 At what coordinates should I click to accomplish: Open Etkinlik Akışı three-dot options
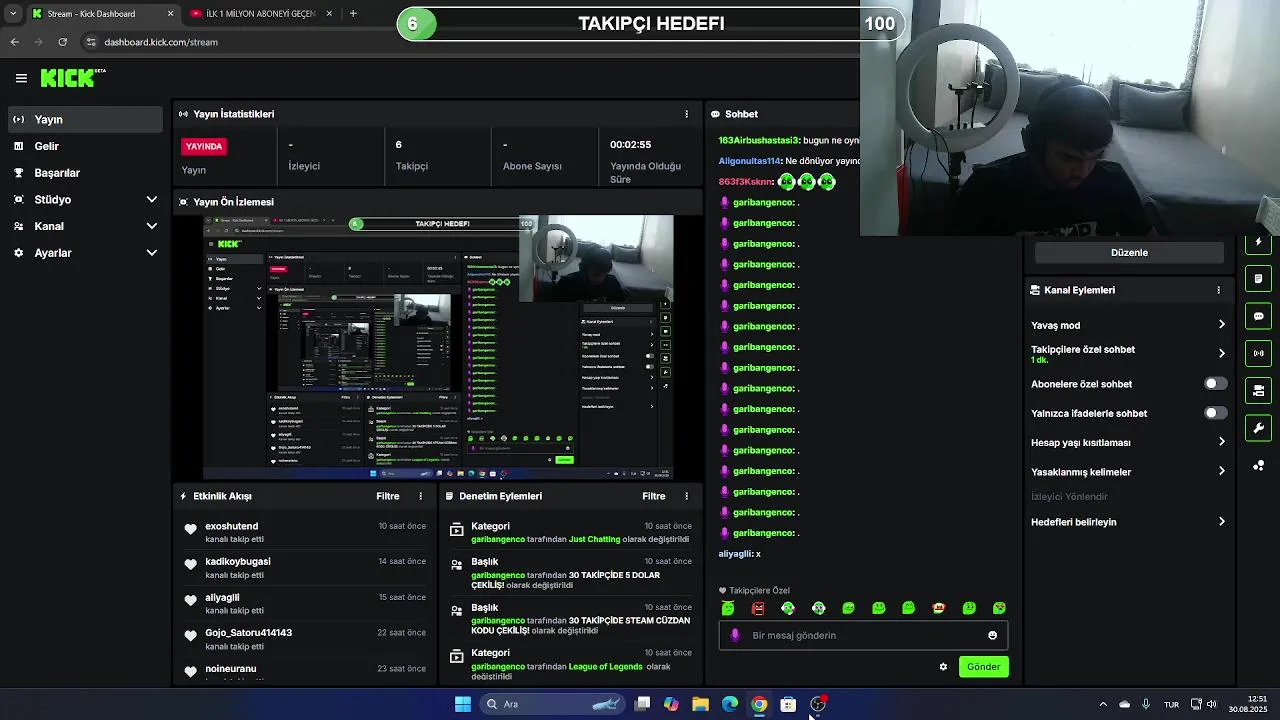420,496
